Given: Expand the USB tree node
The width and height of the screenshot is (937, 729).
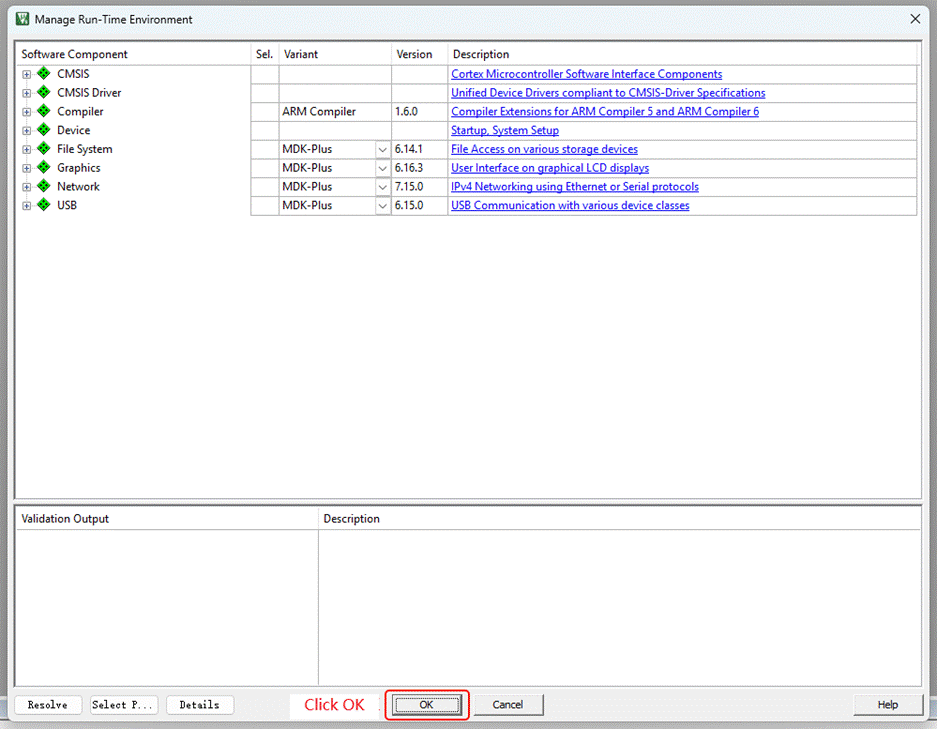Looking at the screenshot, I should 26,206.
